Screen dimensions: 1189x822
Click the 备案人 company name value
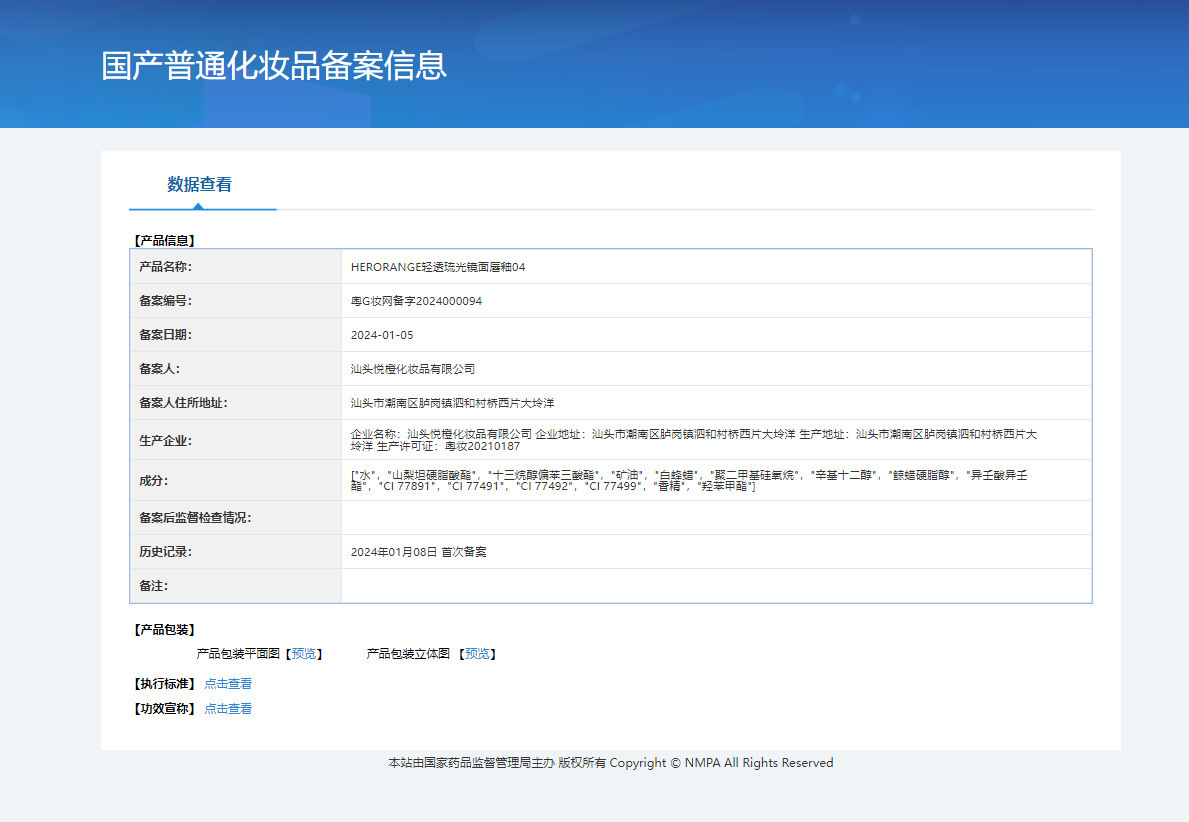pos(413,369)
